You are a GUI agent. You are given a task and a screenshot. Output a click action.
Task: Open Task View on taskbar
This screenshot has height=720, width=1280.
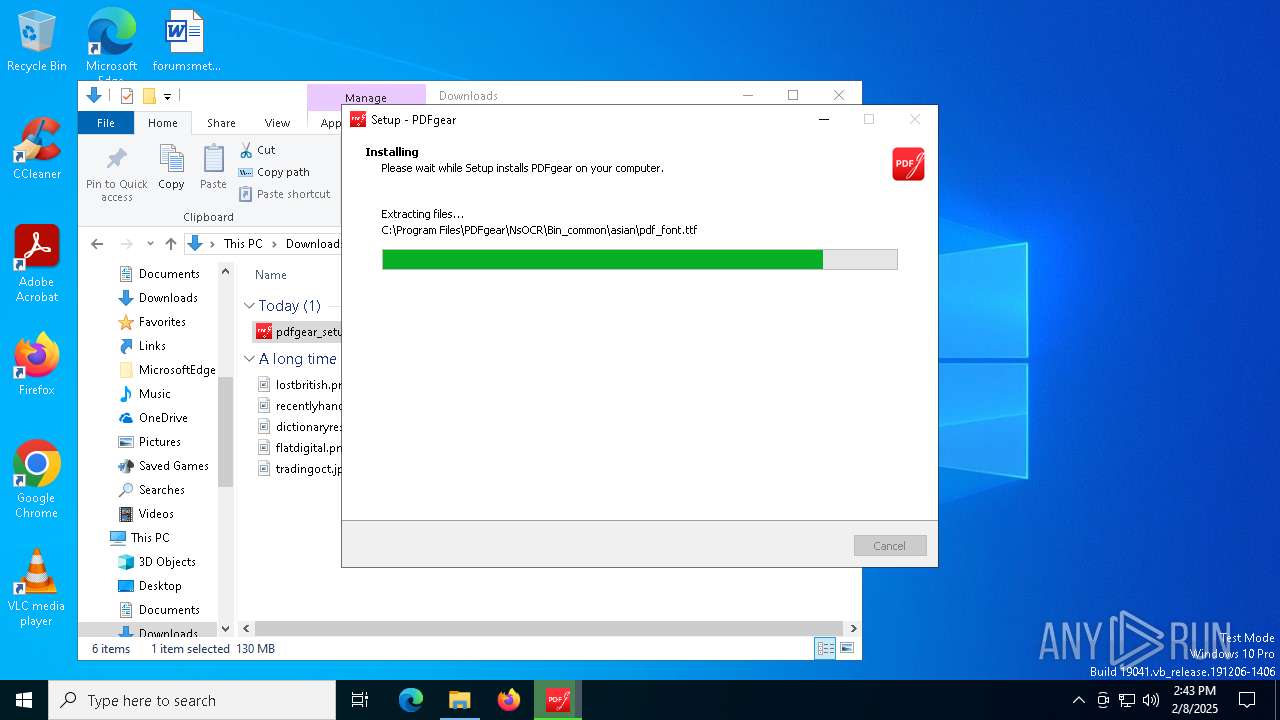[x=360, y=700]
